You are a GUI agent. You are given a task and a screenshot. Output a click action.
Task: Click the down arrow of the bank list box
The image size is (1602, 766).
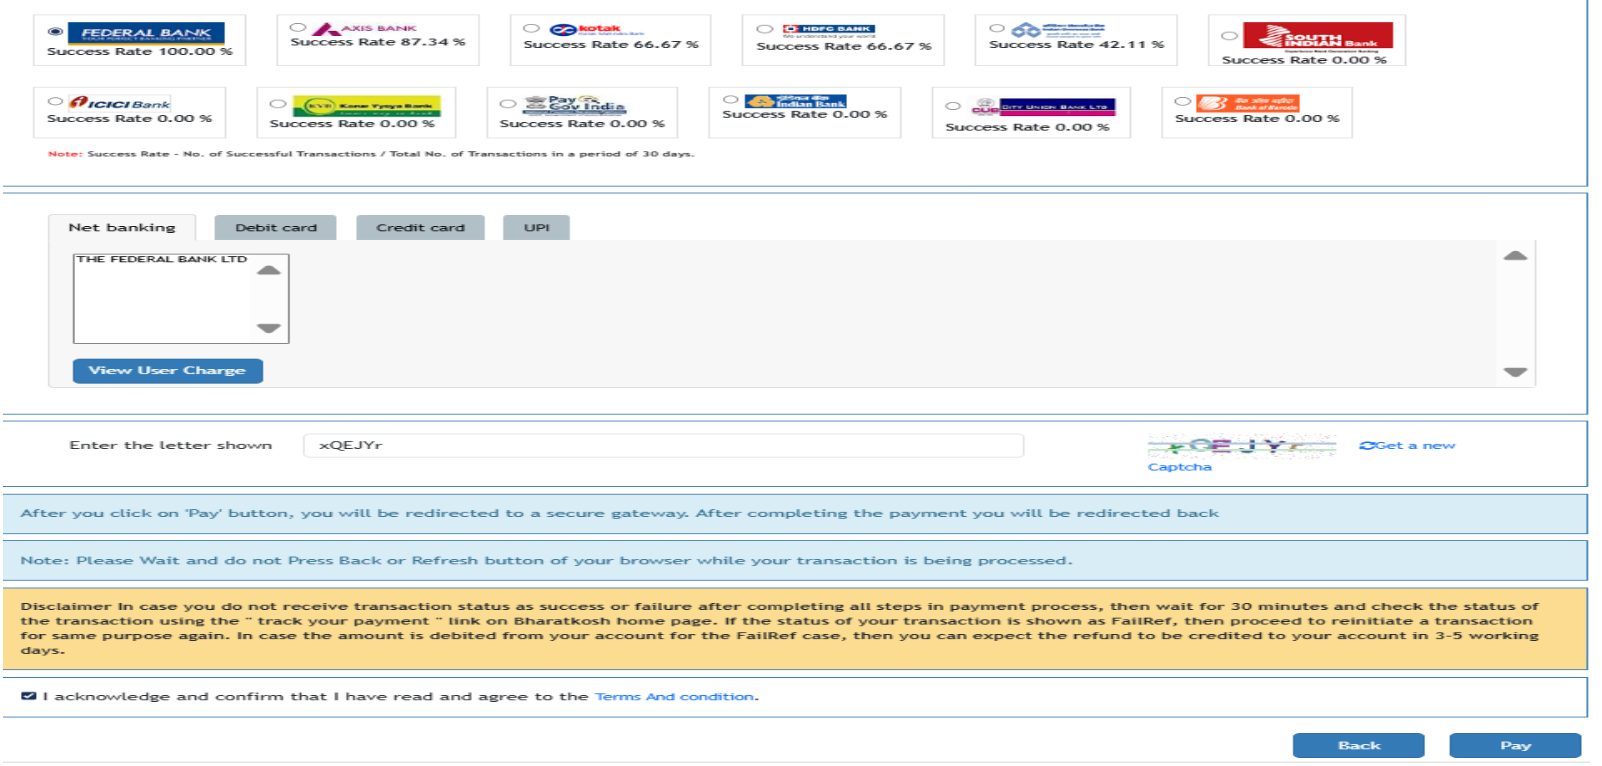(268, 328)
